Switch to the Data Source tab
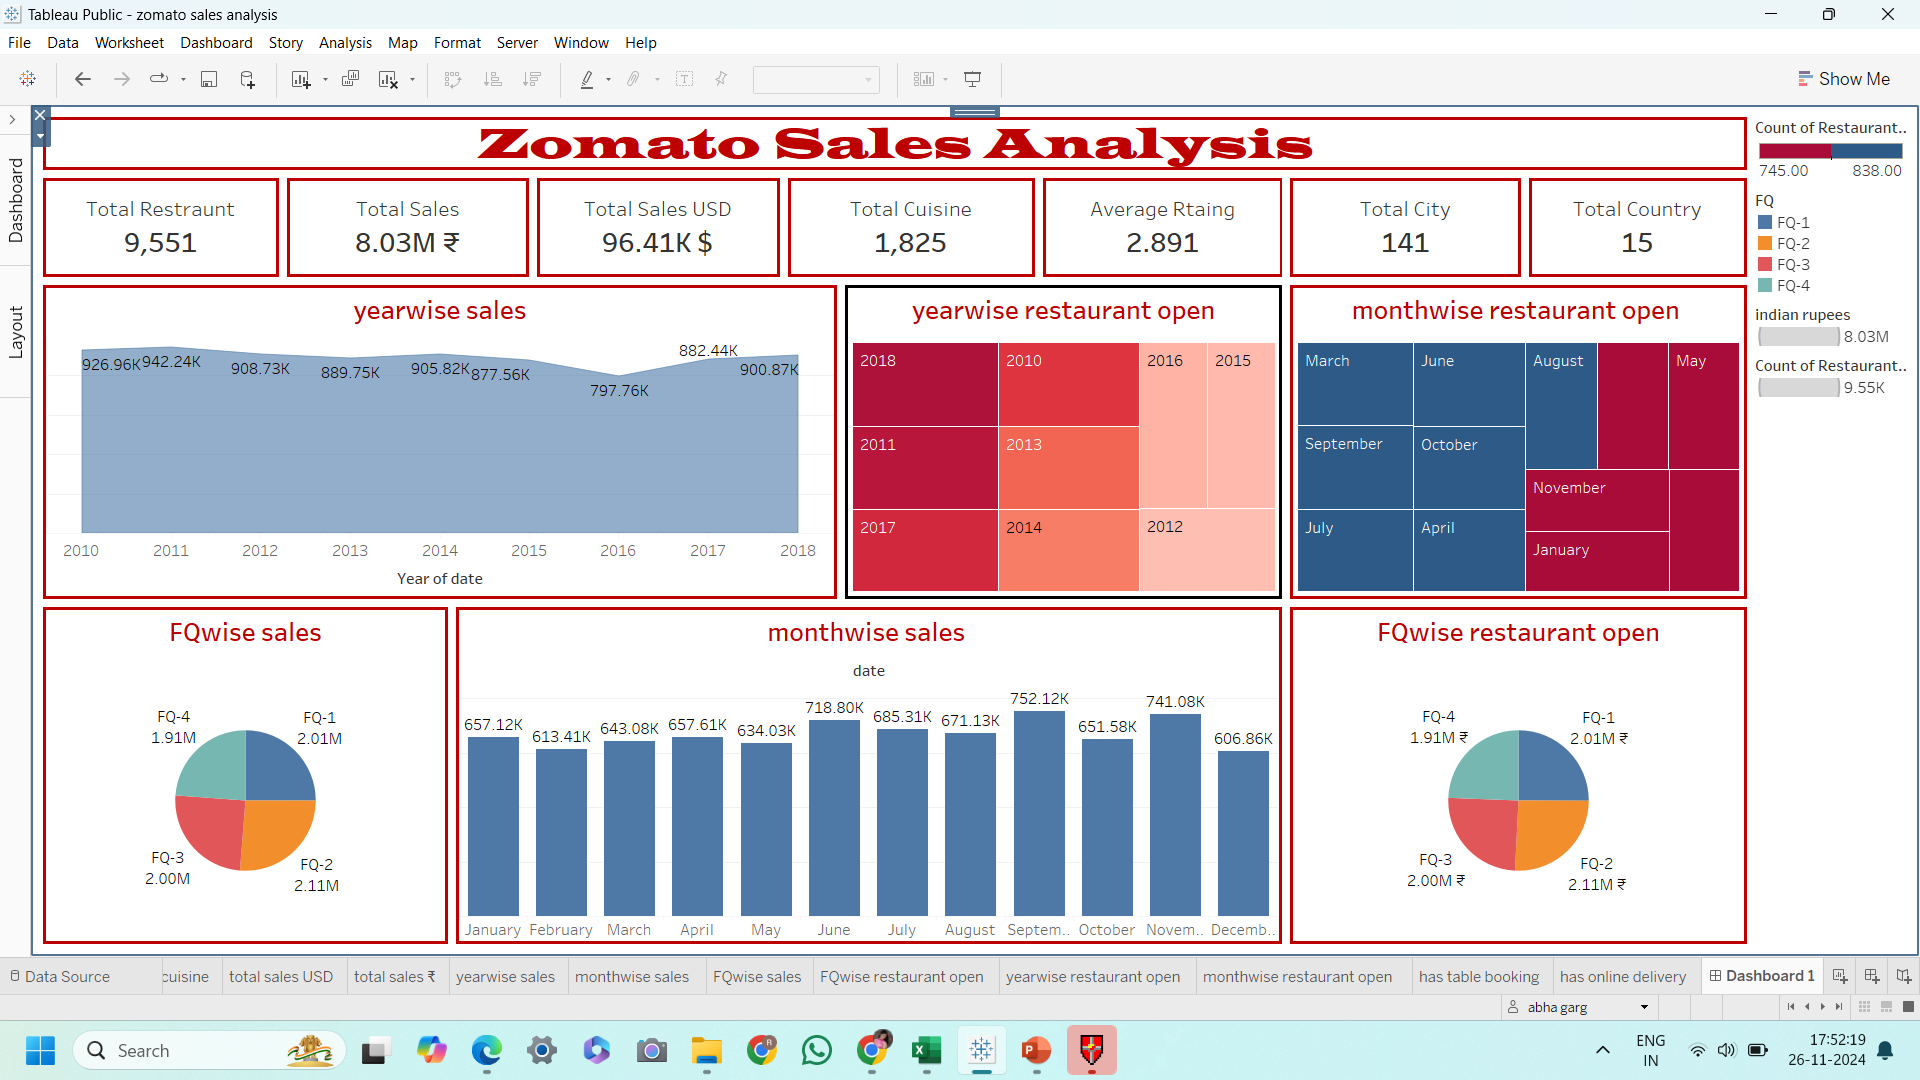 click(60, 976)
